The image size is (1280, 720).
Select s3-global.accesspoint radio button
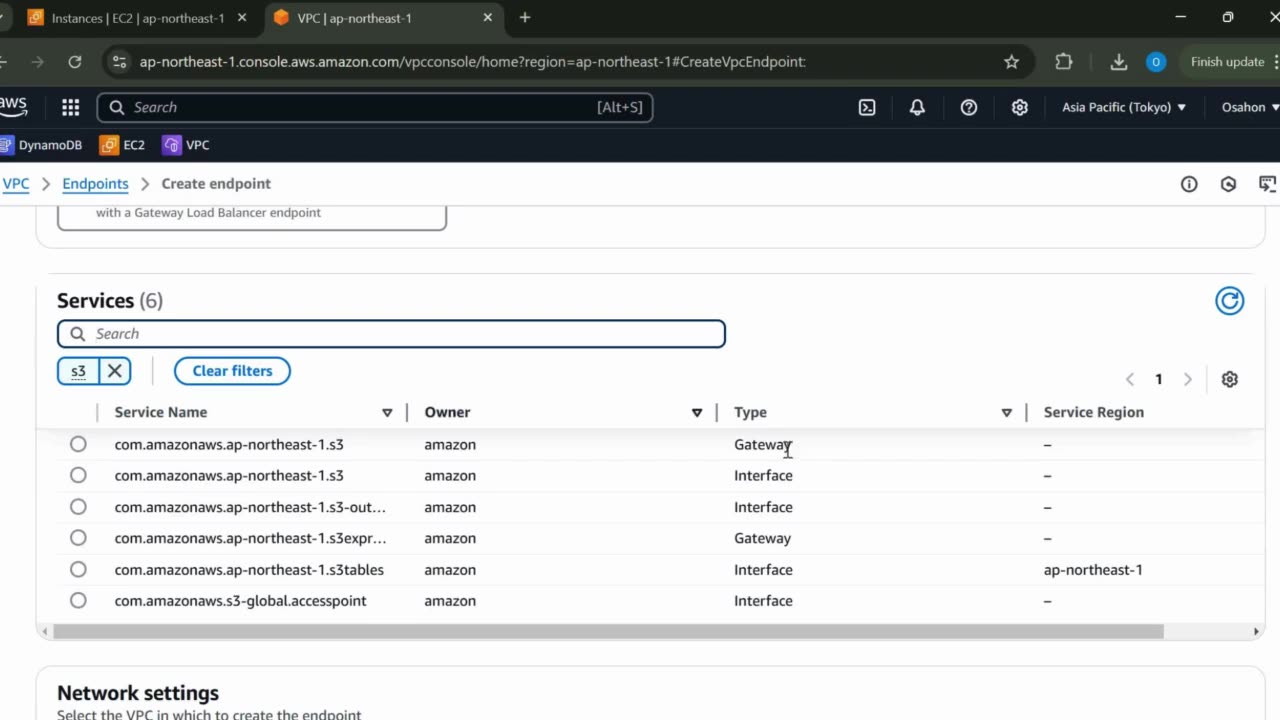[x=78, y=601]
